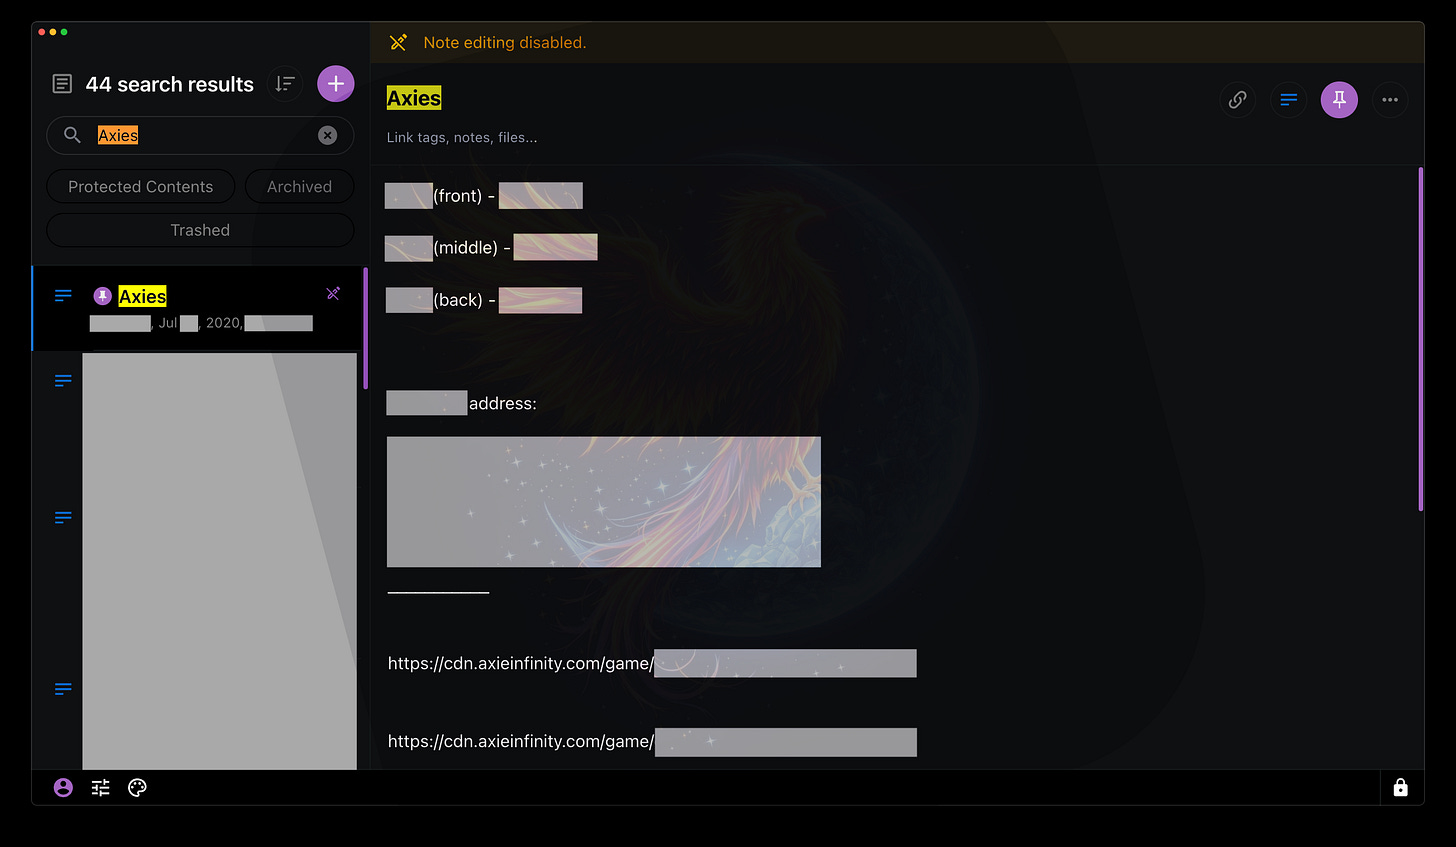The image size is (1456, 847).
Task: Create a new note with the plus button
Action: 336,84
